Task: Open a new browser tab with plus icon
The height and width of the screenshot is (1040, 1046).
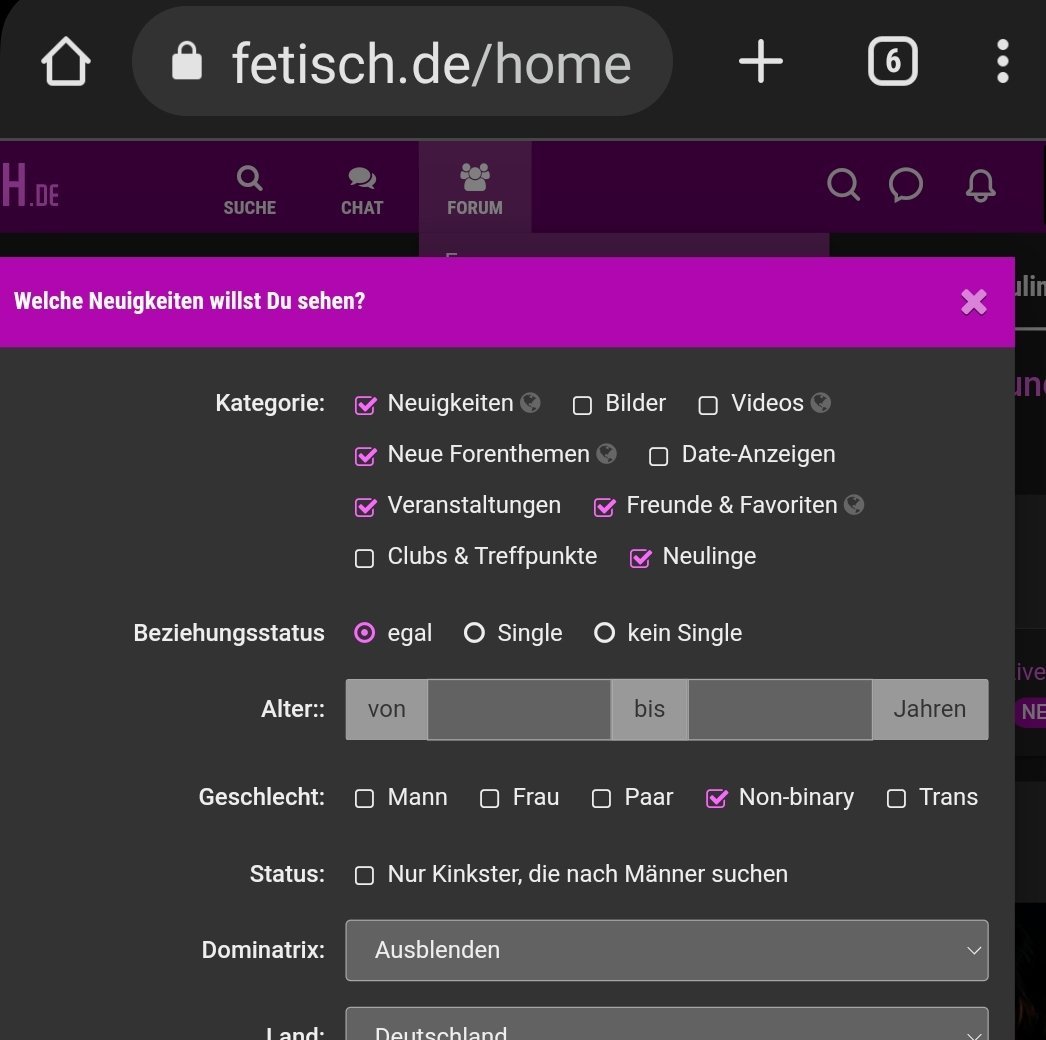Action: pos(760,61)
